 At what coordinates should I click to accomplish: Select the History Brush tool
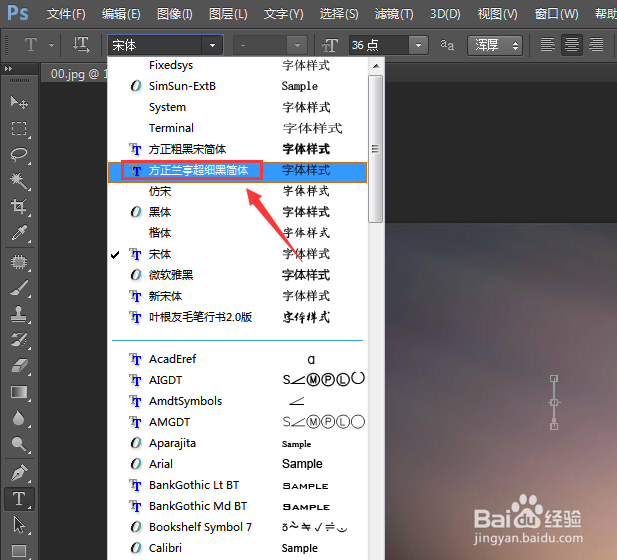(x=18, y=340)
